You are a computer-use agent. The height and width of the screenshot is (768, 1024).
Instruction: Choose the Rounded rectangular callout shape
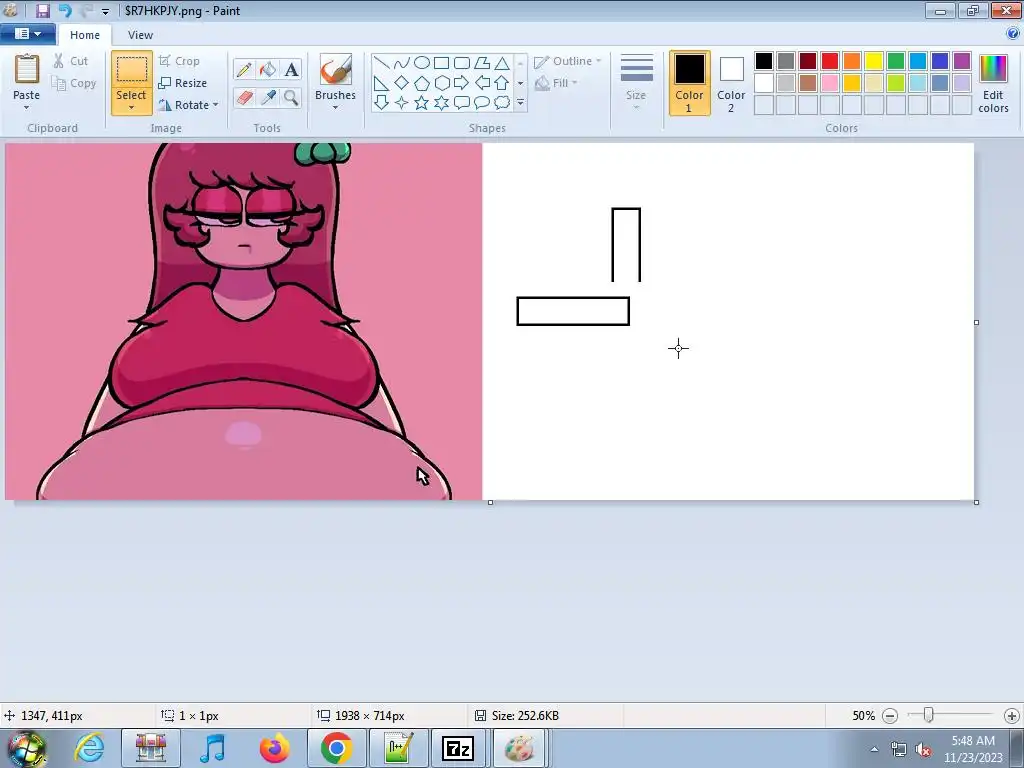point(462,103)
